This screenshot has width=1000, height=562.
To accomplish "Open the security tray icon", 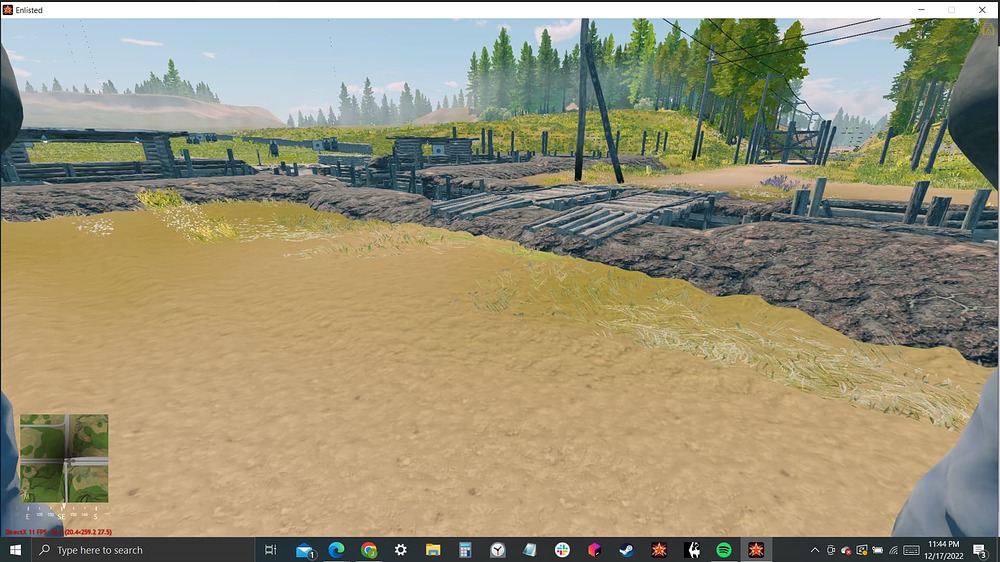I will pyautogui.click(x=862, y=550).
